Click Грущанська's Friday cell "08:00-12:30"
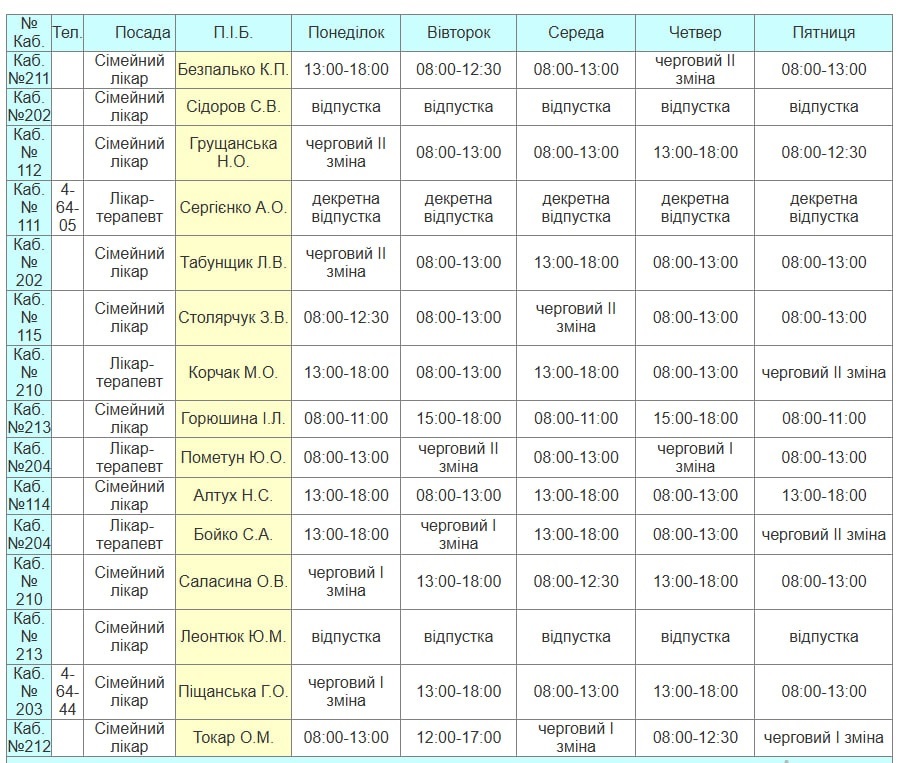901x763 pixels. pyautogui.click(x=823, y=152)
